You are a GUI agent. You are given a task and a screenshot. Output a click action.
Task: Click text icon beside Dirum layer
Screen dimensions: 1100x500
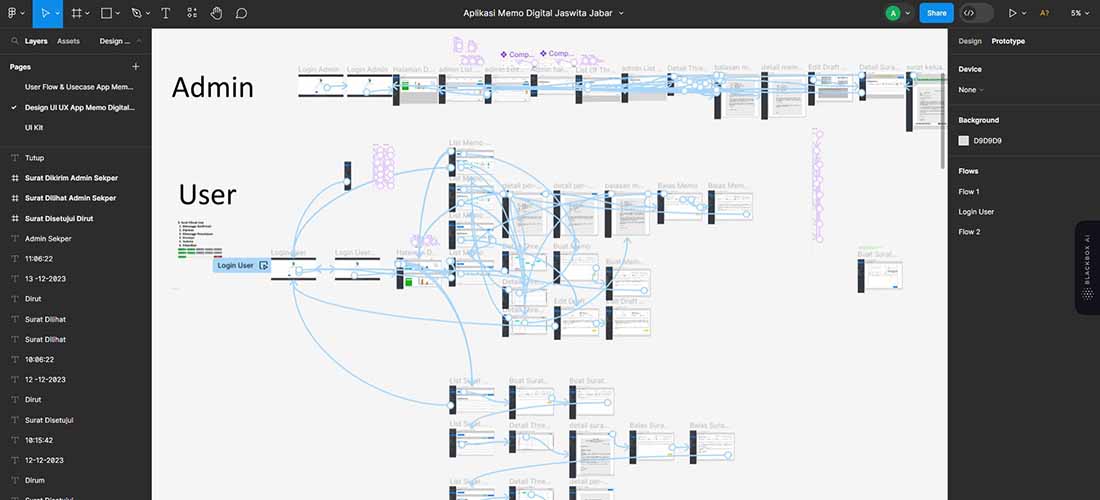coord(15,480)
